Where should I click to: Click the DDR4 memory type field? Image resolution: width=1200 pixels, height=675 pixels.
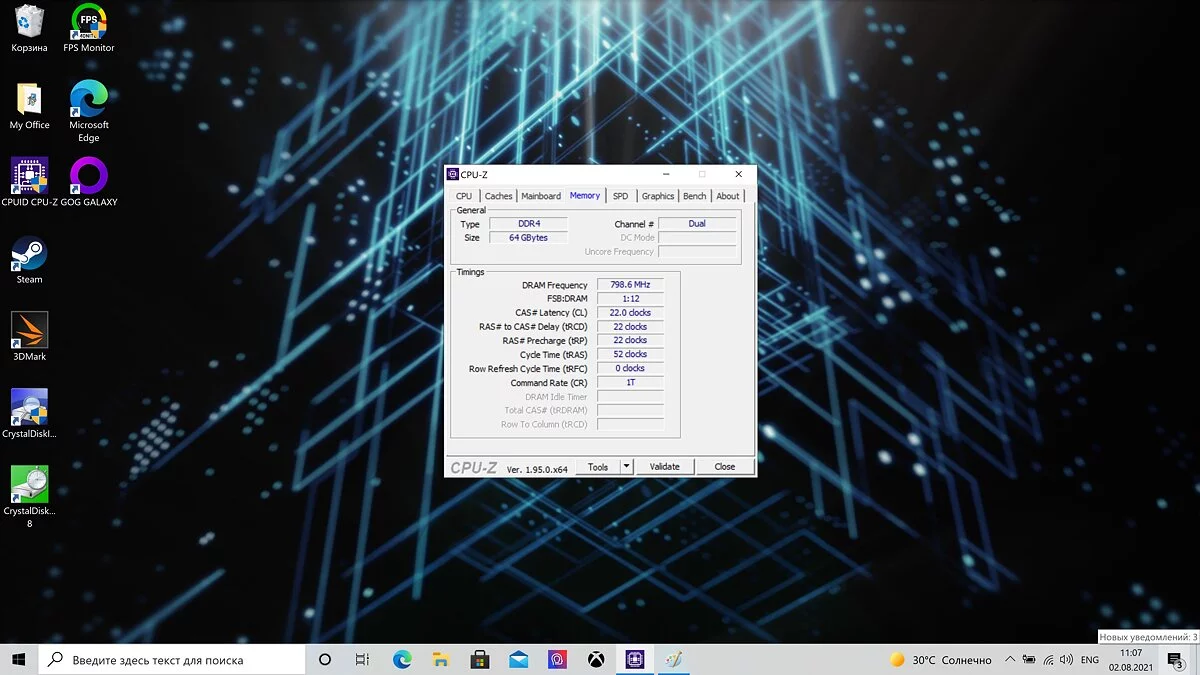tap(529, 224)
